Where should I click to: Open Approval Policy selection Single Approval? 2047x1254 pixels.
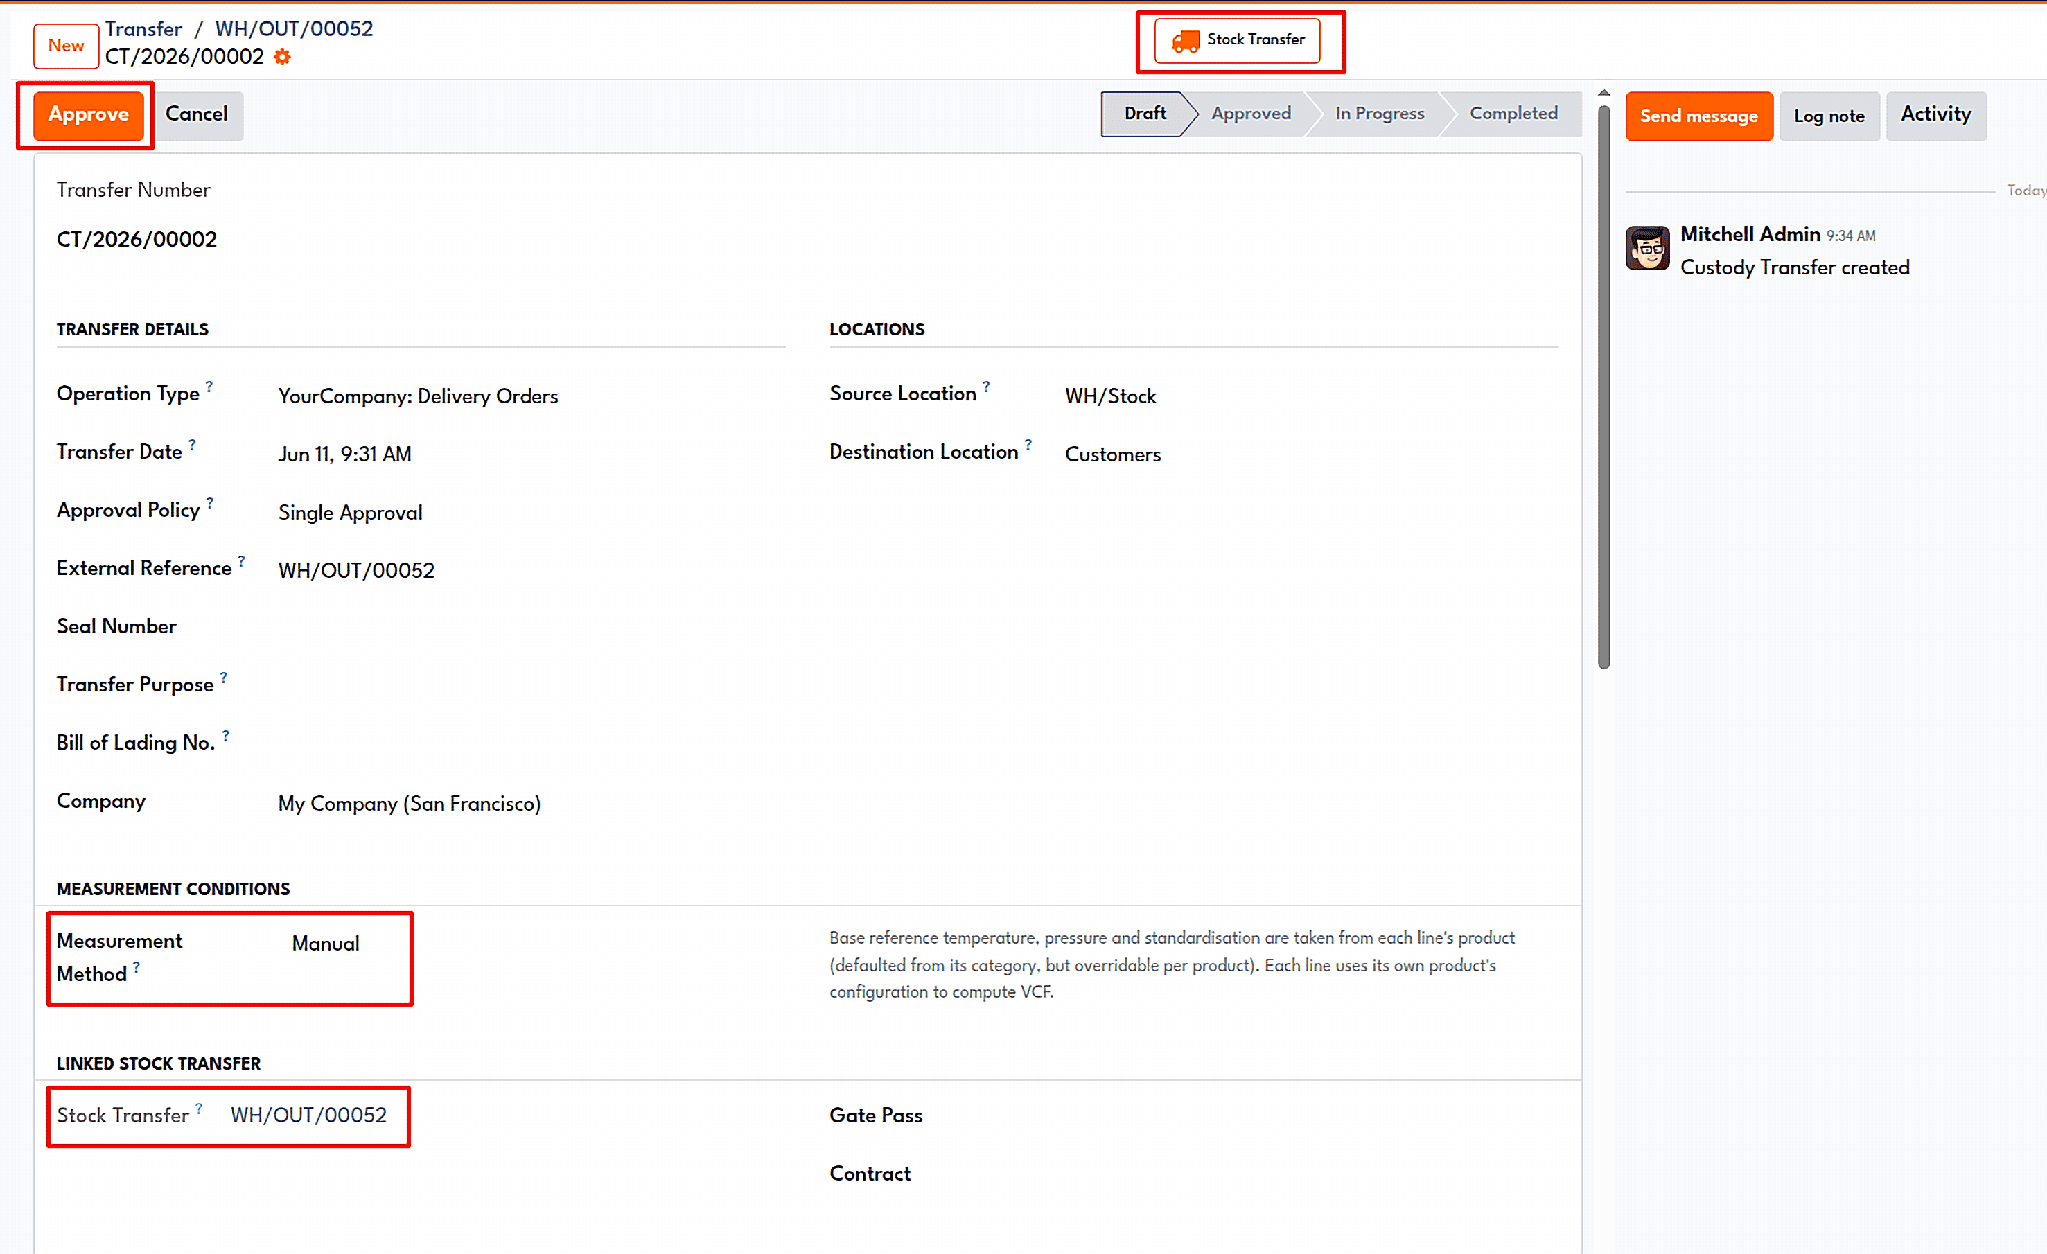[x=350, y=513]
